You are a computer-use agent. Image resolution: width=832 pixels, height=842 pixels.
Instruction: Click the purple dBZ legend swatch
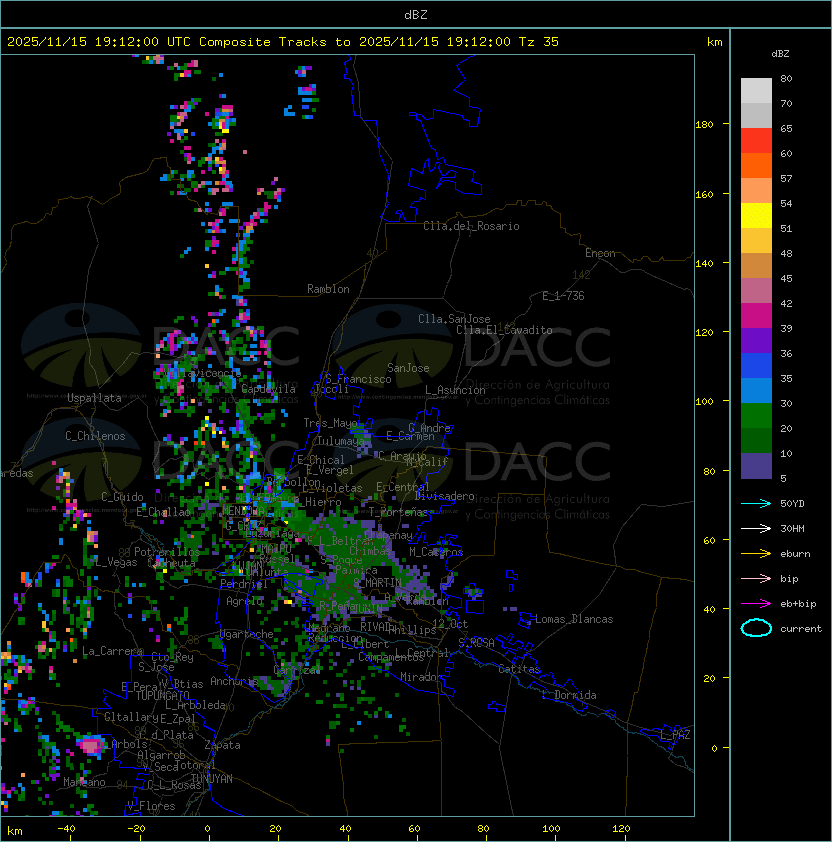[x=756, y=340]
